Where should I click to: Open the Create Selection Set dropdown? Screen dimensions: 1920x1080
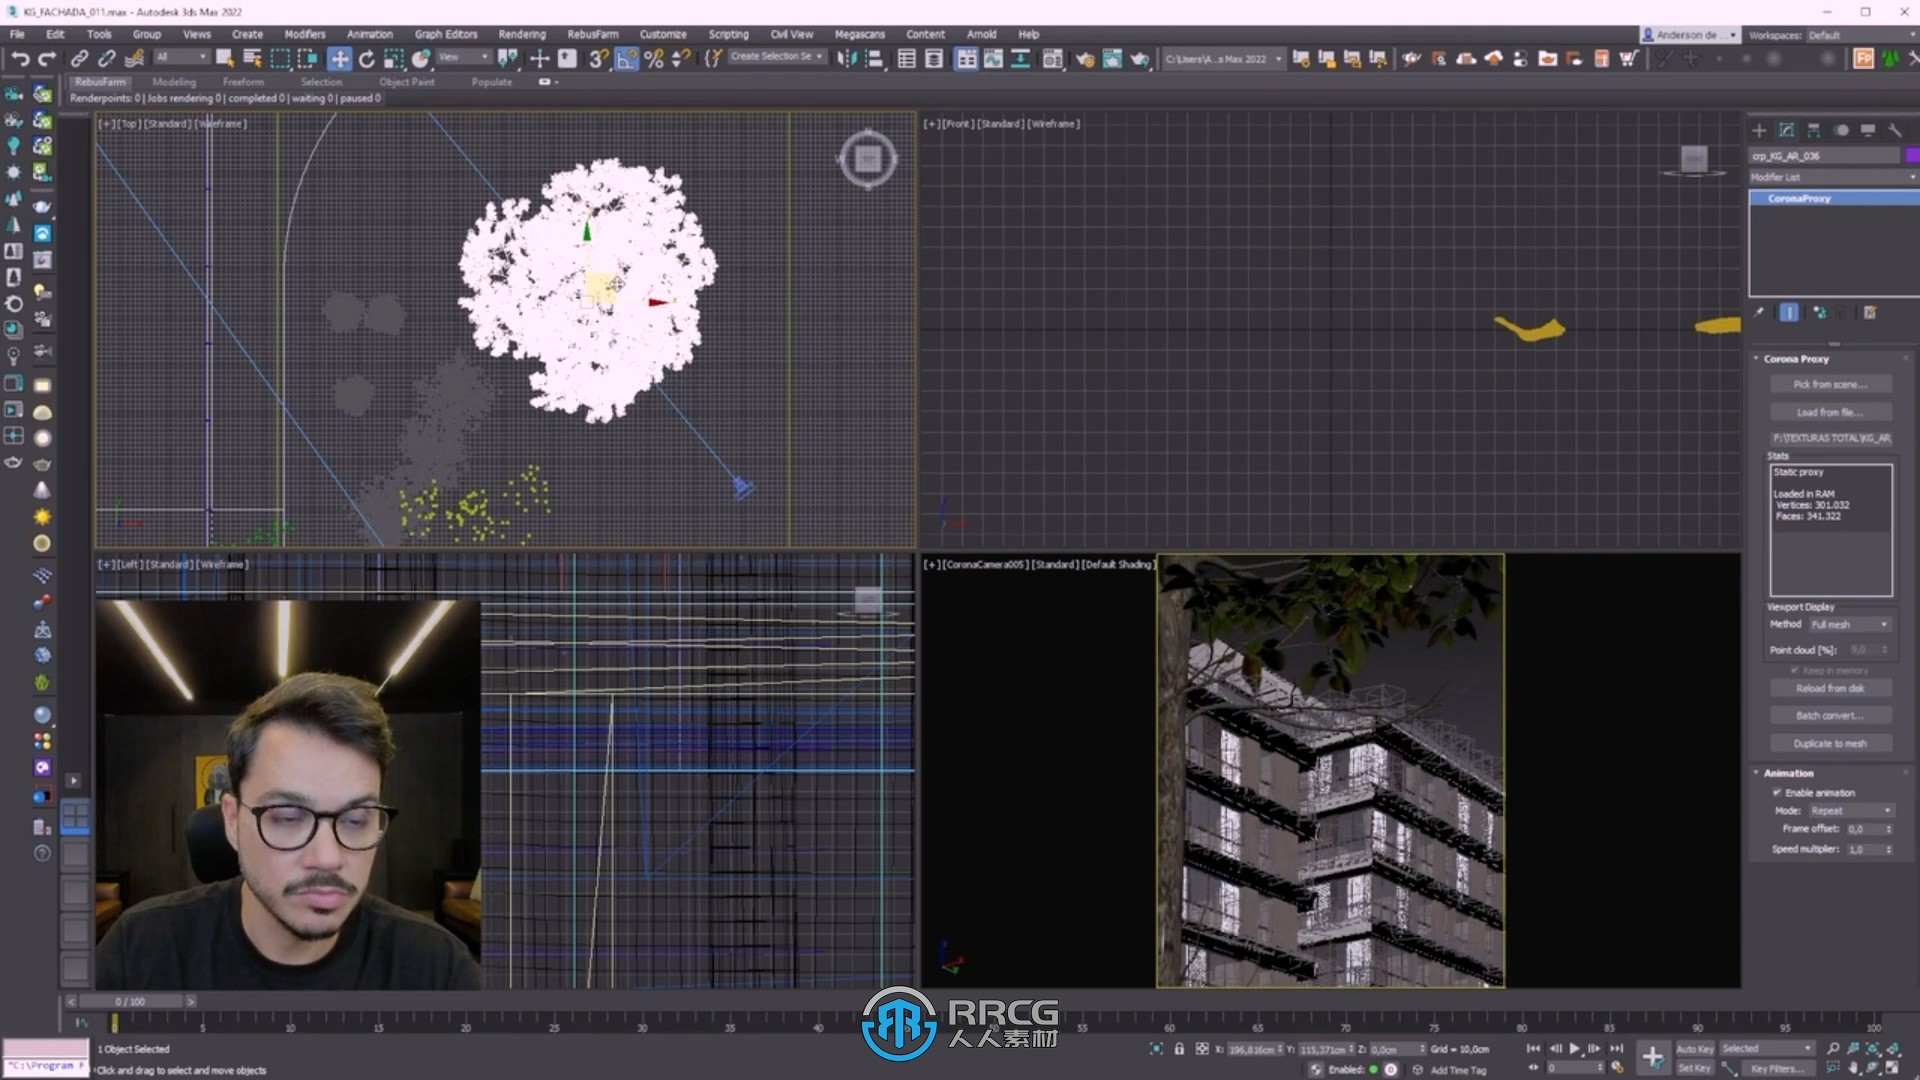pyautogui.click(x=776, y=57)
